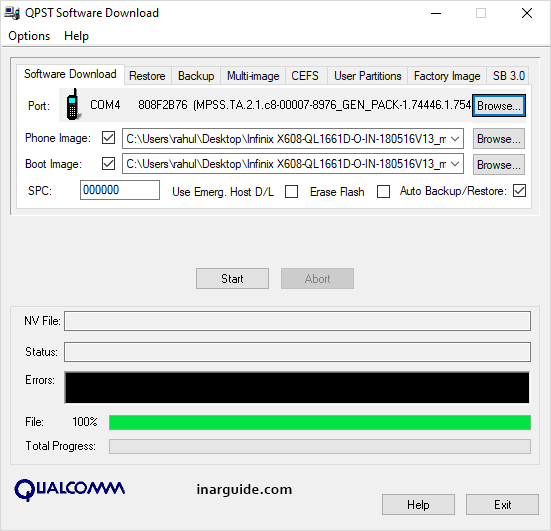Click the greyed-out Abort button
Viewport: 551px width, 531px height.
(317, 279)
